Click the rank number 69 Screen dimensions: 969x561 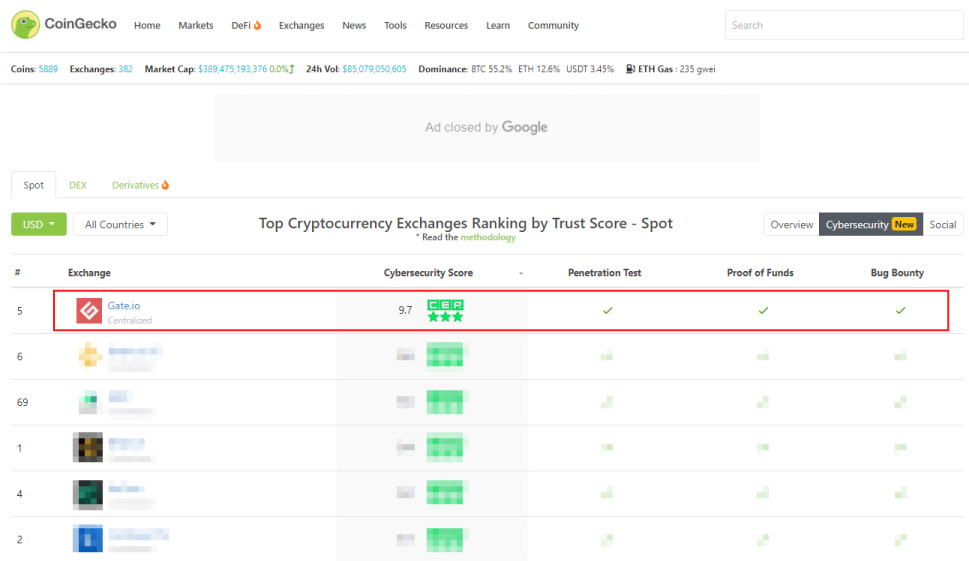click(x=22, y=402)
